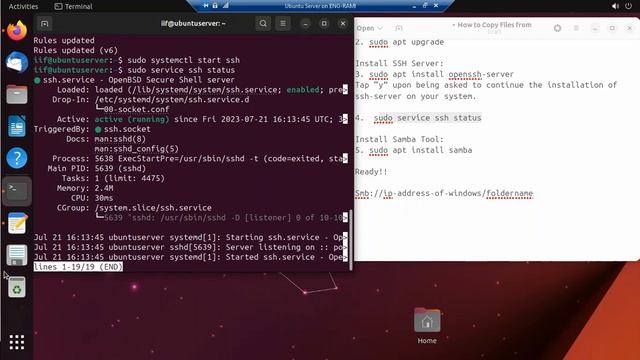
Task: Click the 'Ready!!' line in editor
Action: click(371, 172)
